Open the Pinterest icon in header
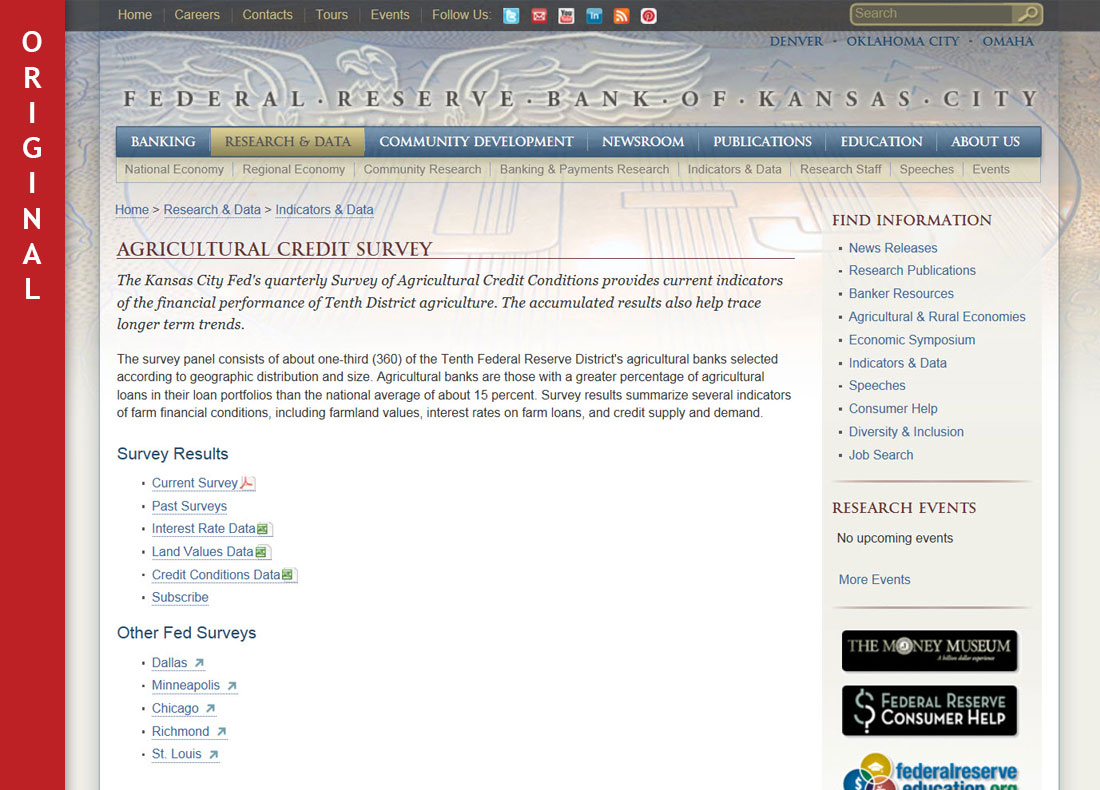 coord(648,15)
